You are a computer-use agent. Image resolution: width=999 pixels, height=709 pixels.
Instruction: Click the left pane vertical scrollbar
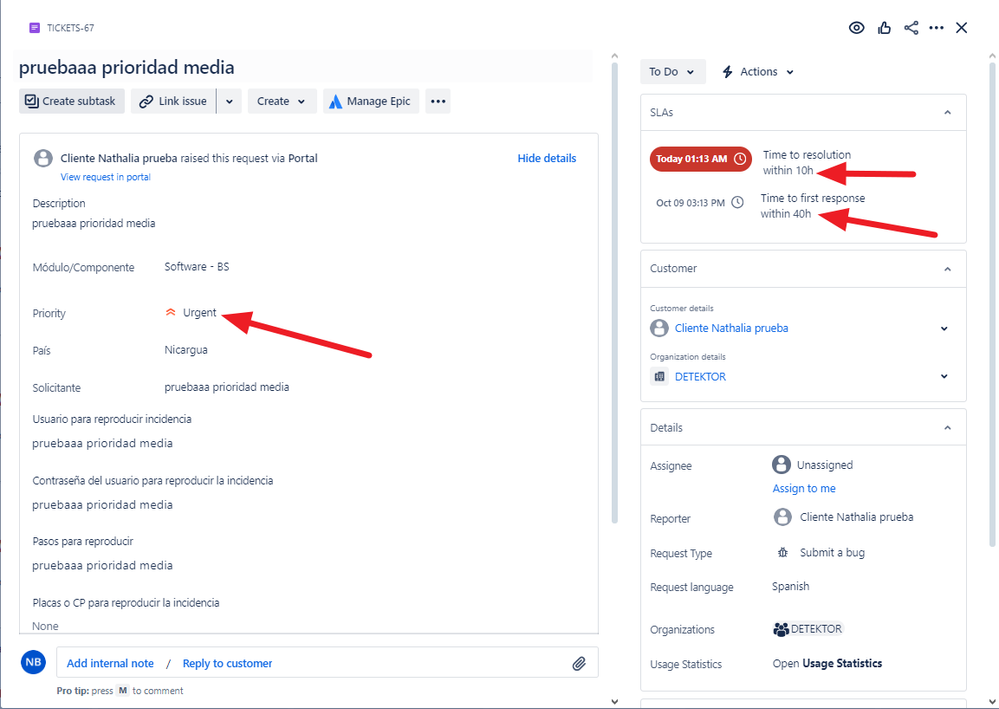click(x=614, y=294)
